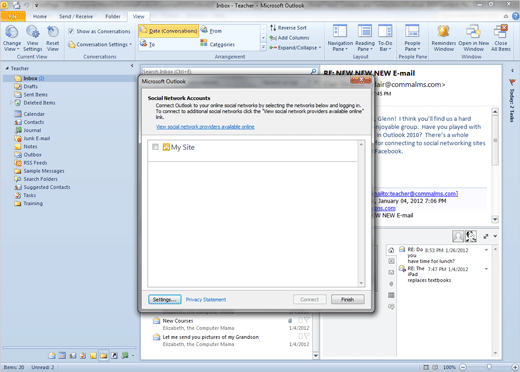Open the Reminders Window
Image resolution: width=520 pixels, height=372 pixels.
pyautogui.click(x=444, y=39)
